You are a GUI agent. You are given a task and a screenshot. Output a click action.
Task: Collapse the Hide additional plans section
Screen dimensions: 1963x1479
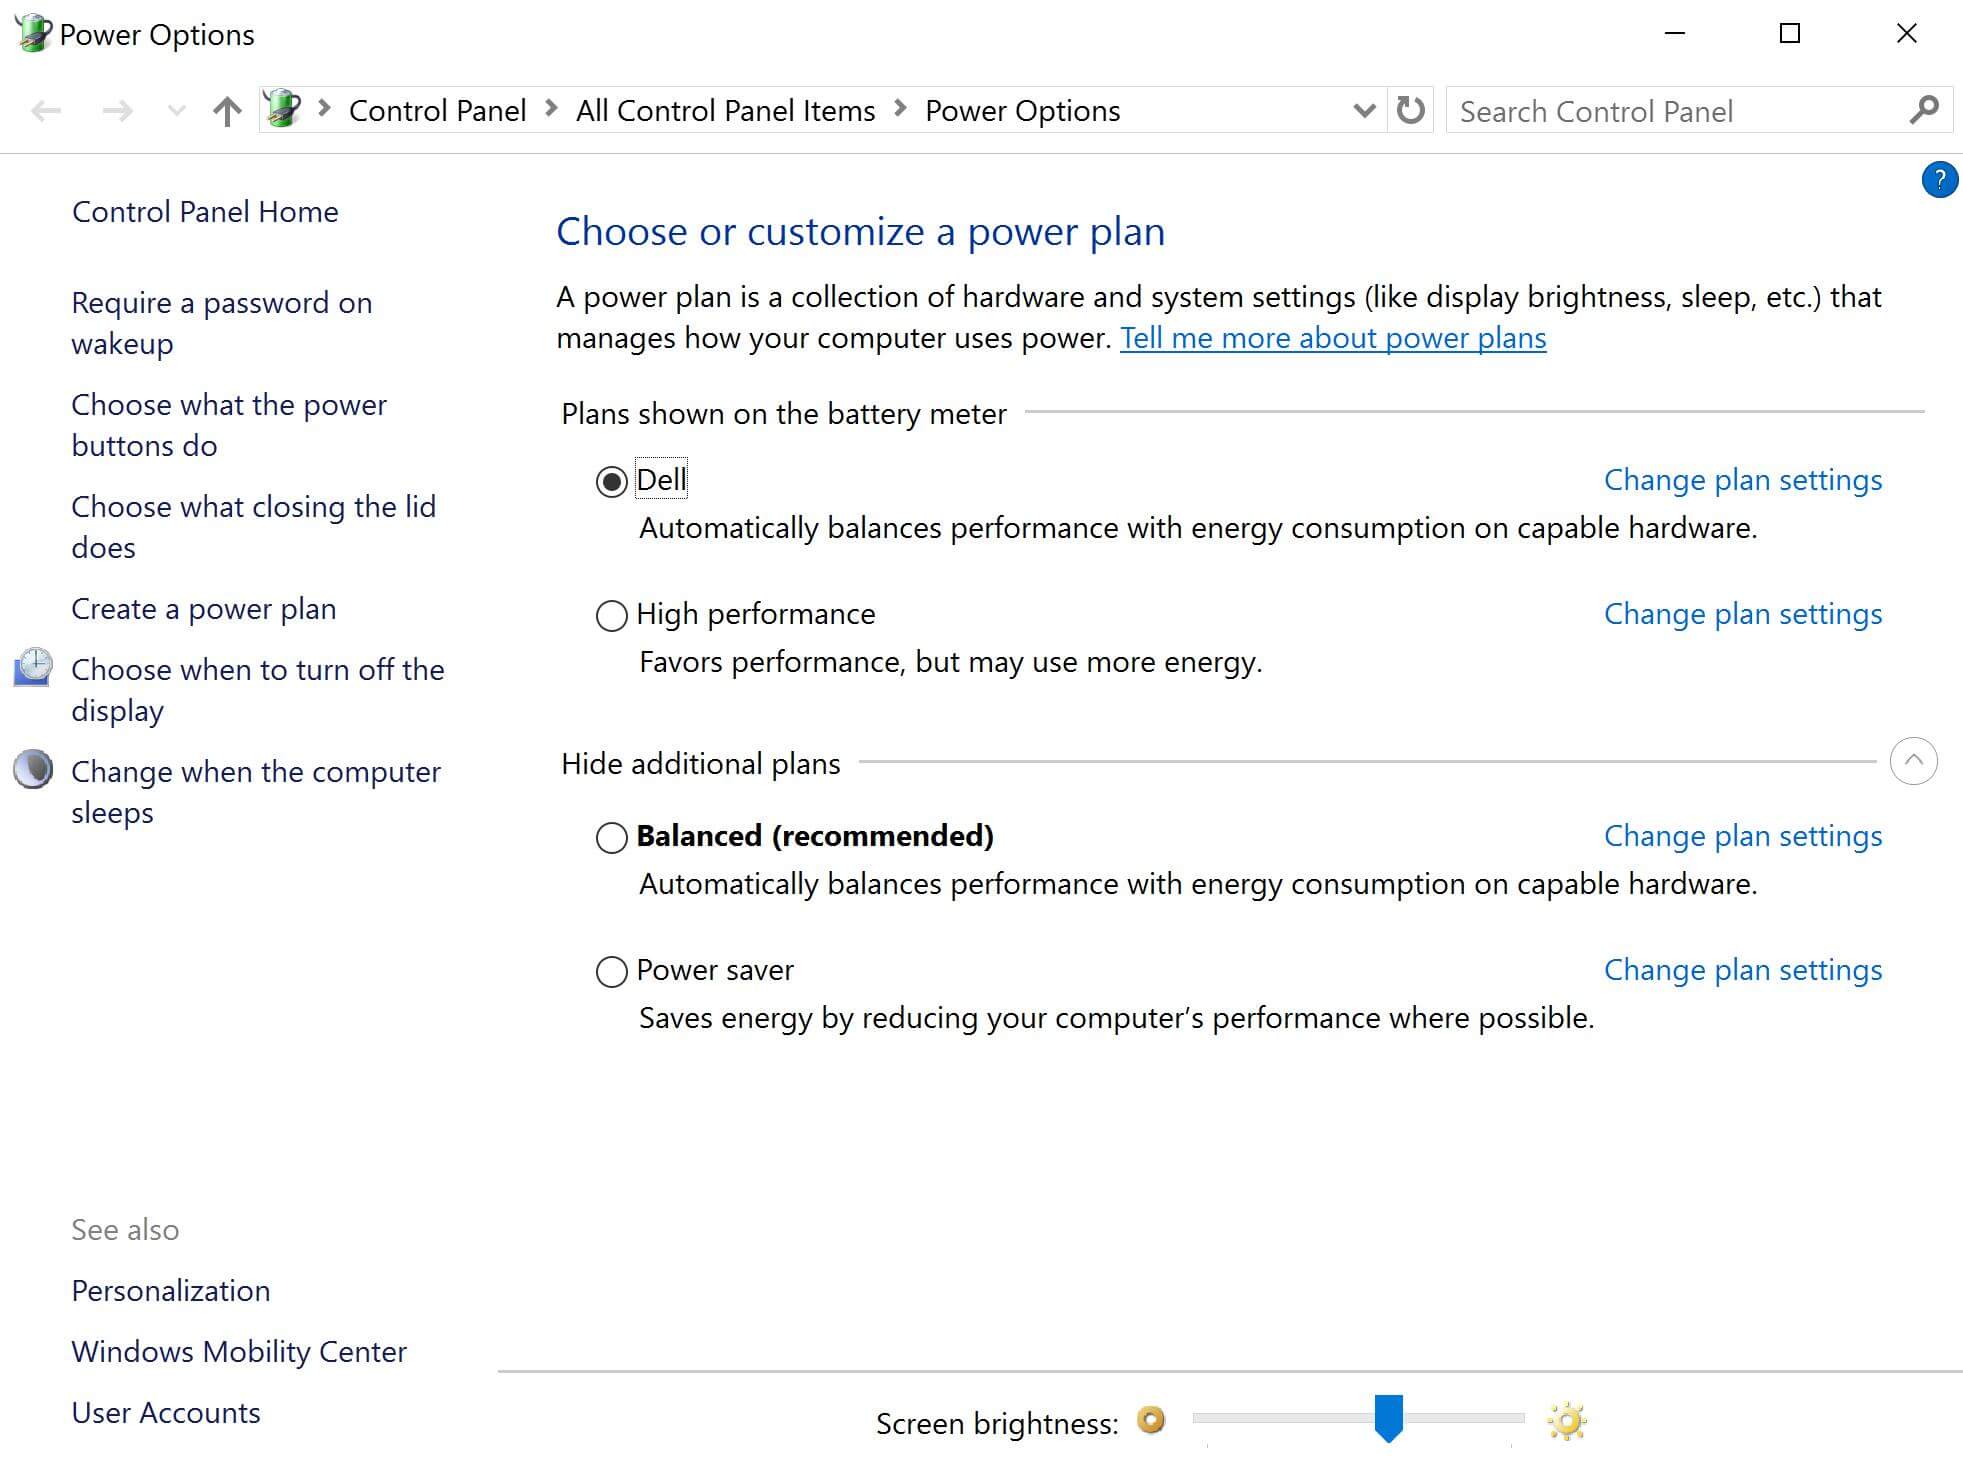coord(1913,761)
